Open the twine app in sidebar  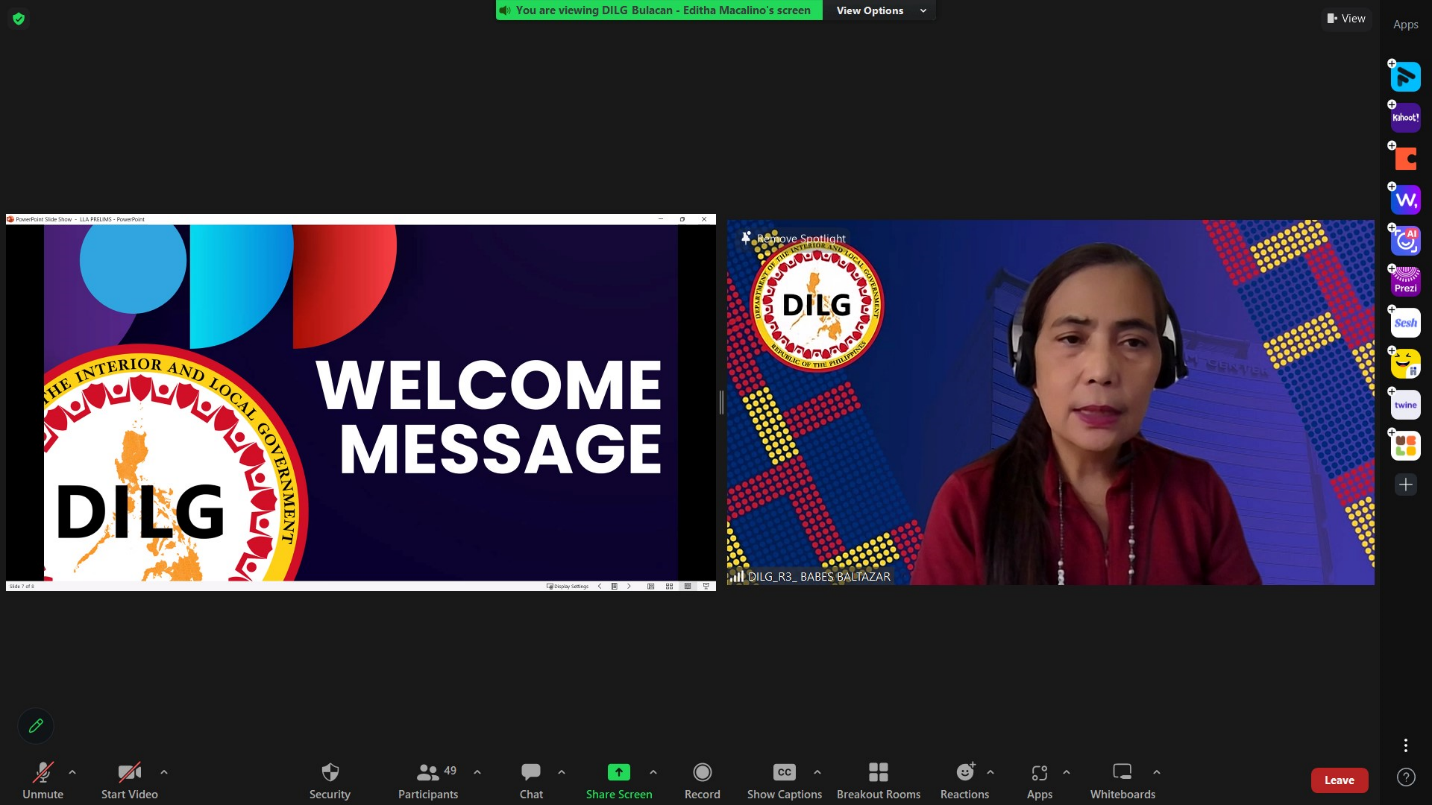[x=1406, y=405]
